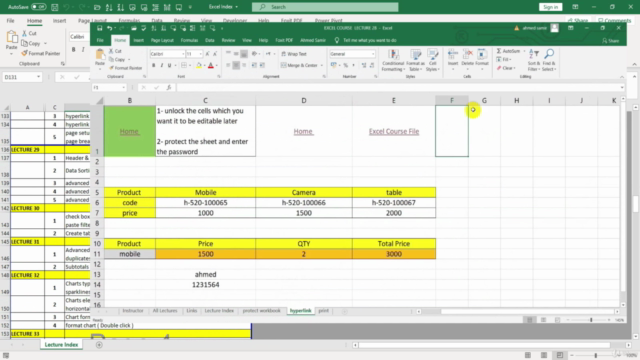This screenshot has width=640, height=360.
Task: Open General number format dropdown
Action: (x=373, y=54)
